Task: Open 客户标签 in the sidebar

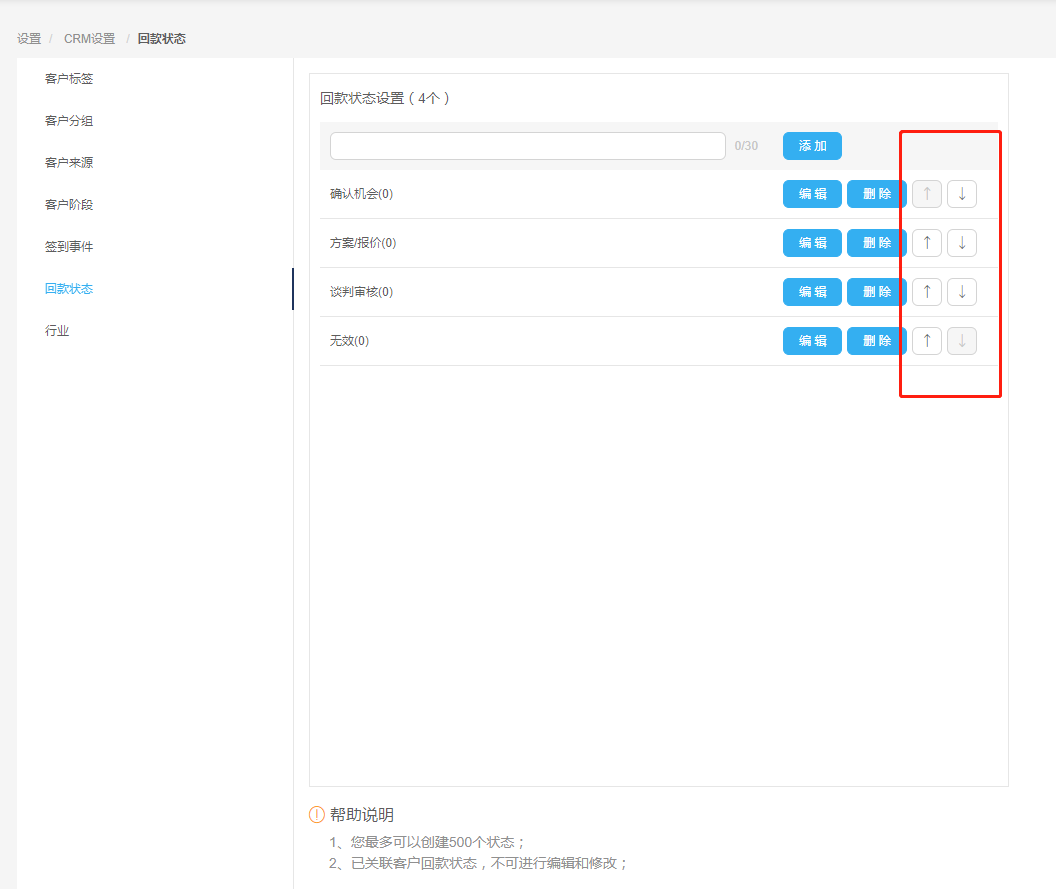Action: 69,79
